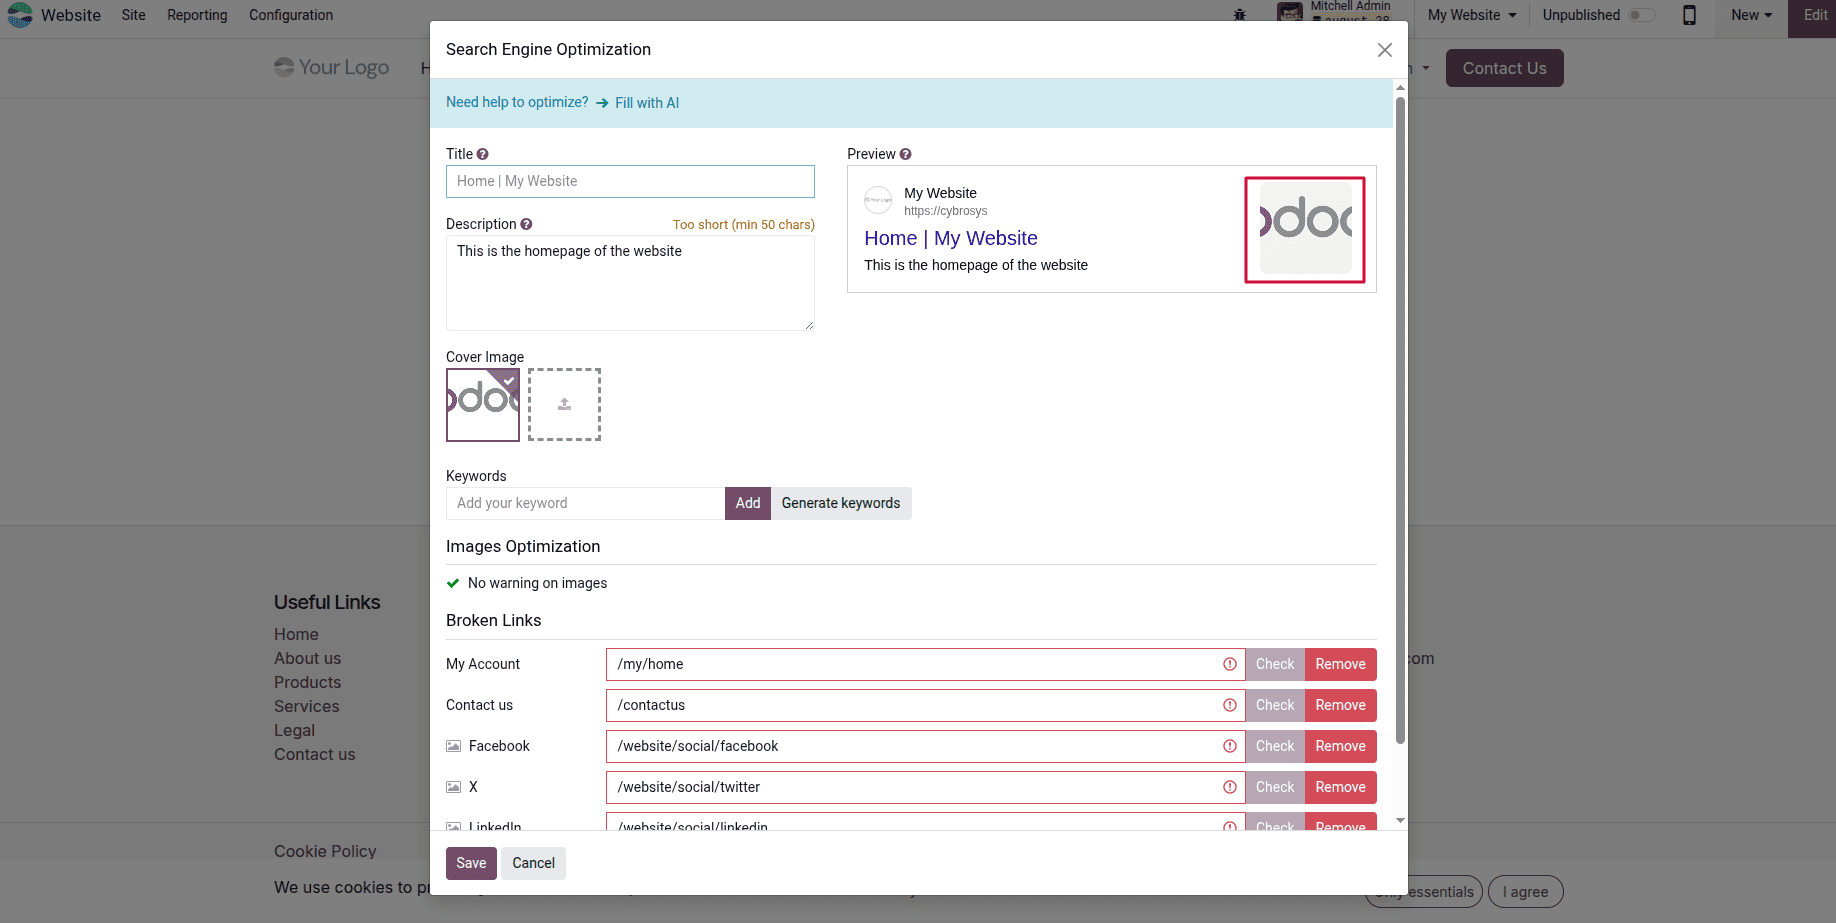Image resolution: width=1836 pixels, height=923 pixels.
Task: Click the upload cover image placeholder
Action: [564, 404]
